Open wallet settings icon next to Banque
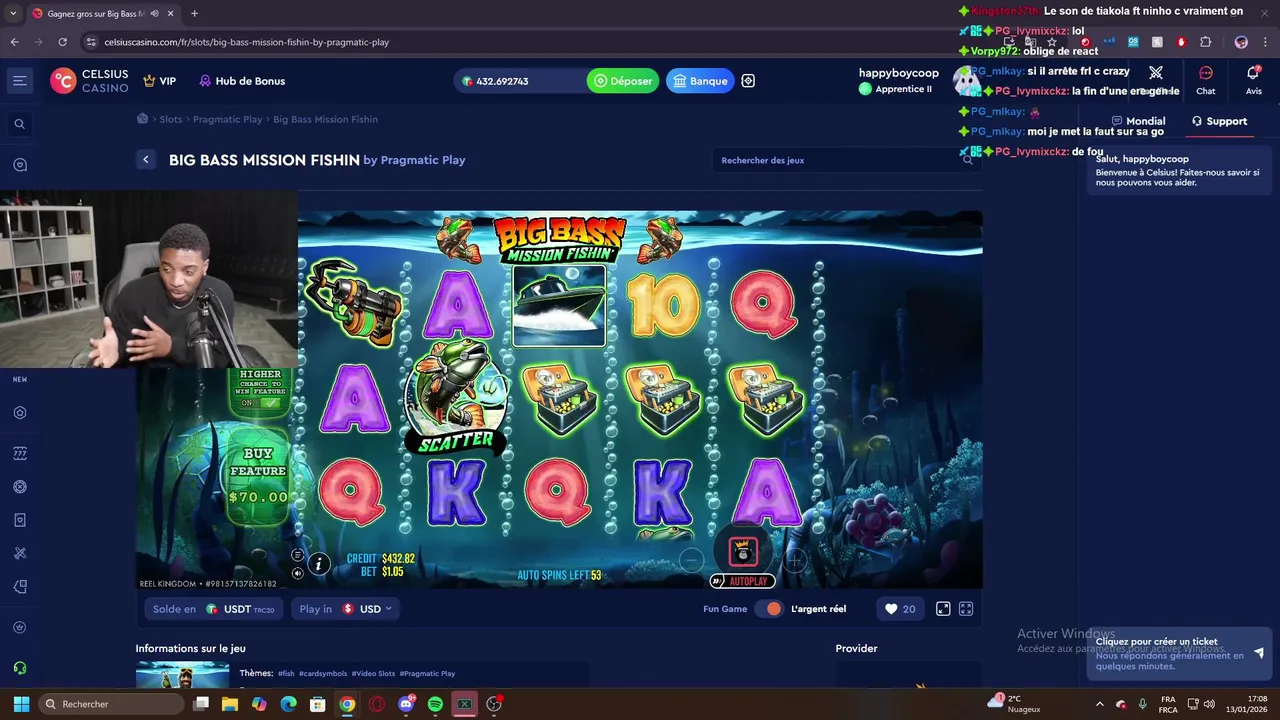Screen dimensions: 1280x720 coord(748,81)
